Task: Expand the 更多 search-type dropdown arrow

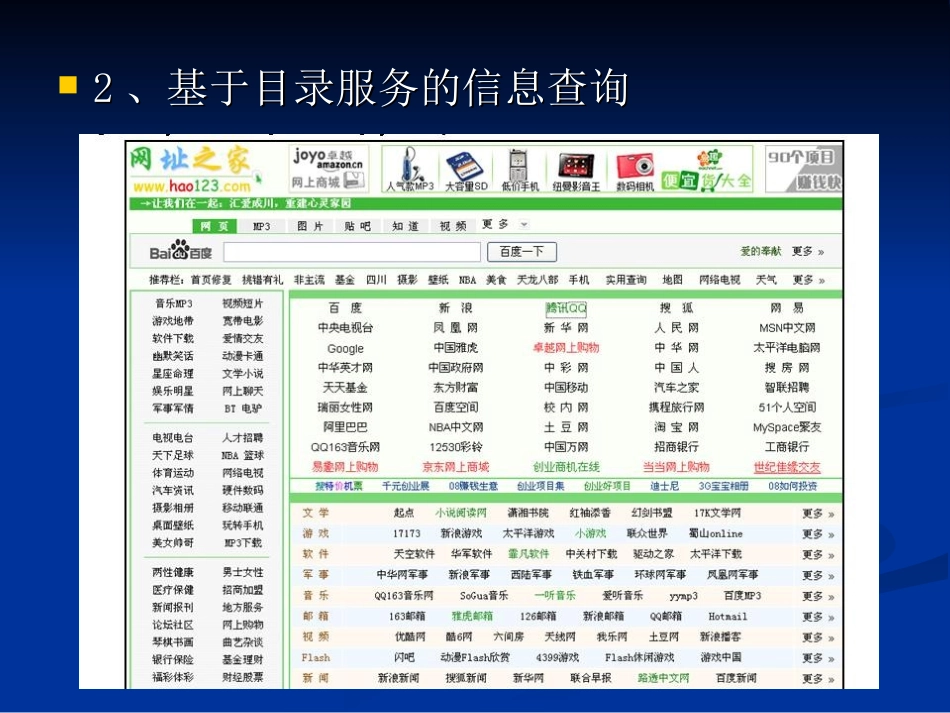Action: (524, 225)
